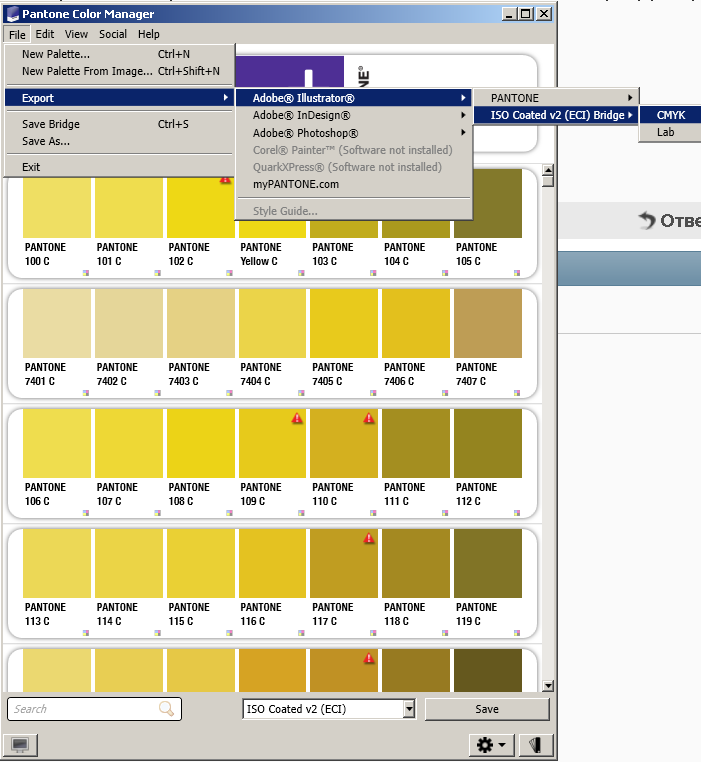The width and height of the screenshot is (701, 762).
Task: Click the Search input field
Action: (94, 709)
